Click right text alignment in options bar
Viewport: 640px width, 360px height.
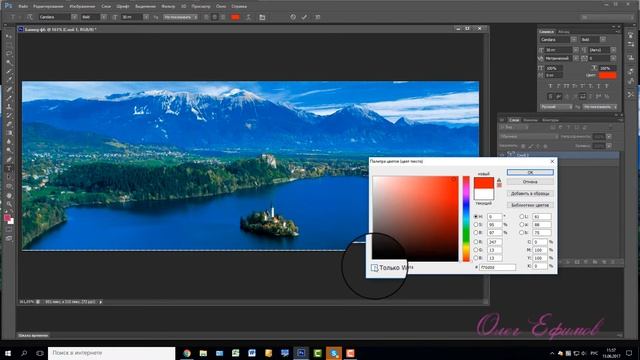[223, 17]
